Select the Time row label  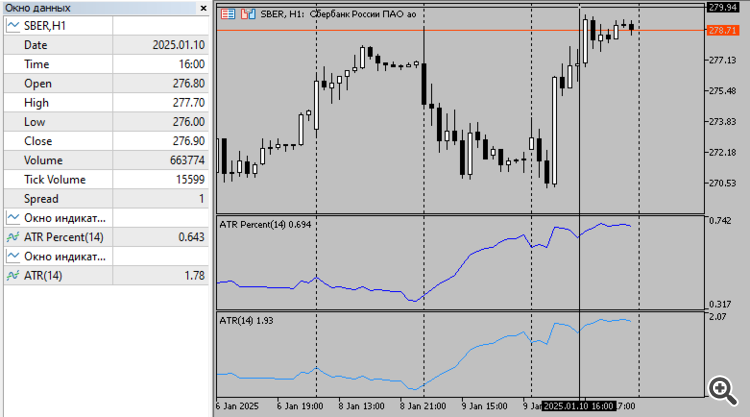click(37, 64)
